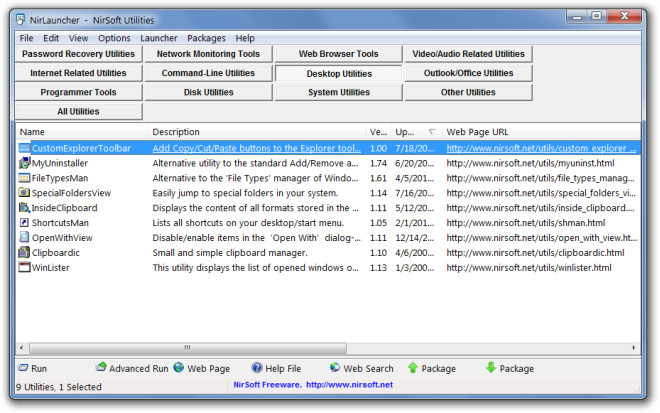The image size is (660, 413).
Task: Switch to Other Utilities tab
Action: click(x=468, y=92)
